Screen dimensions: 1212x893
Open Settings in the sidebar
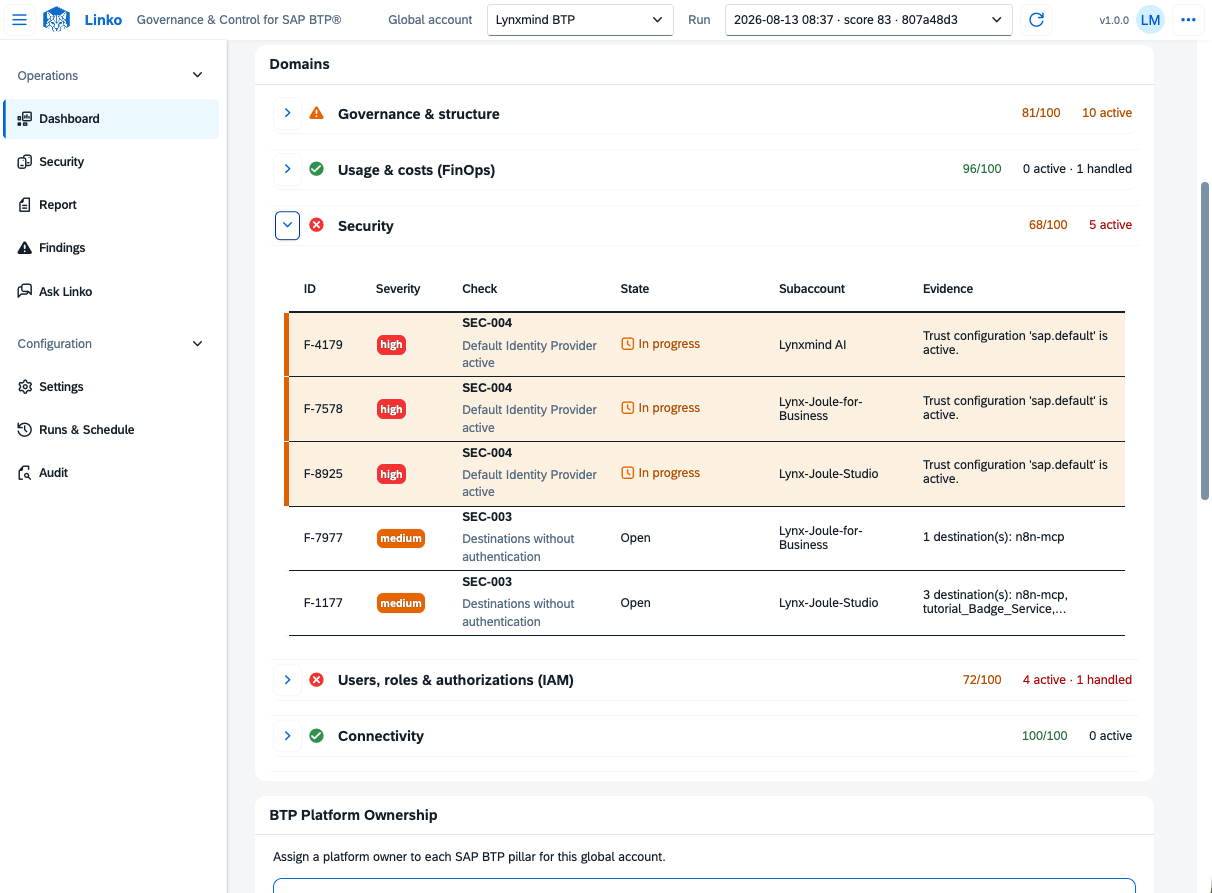tap(111, 386)
